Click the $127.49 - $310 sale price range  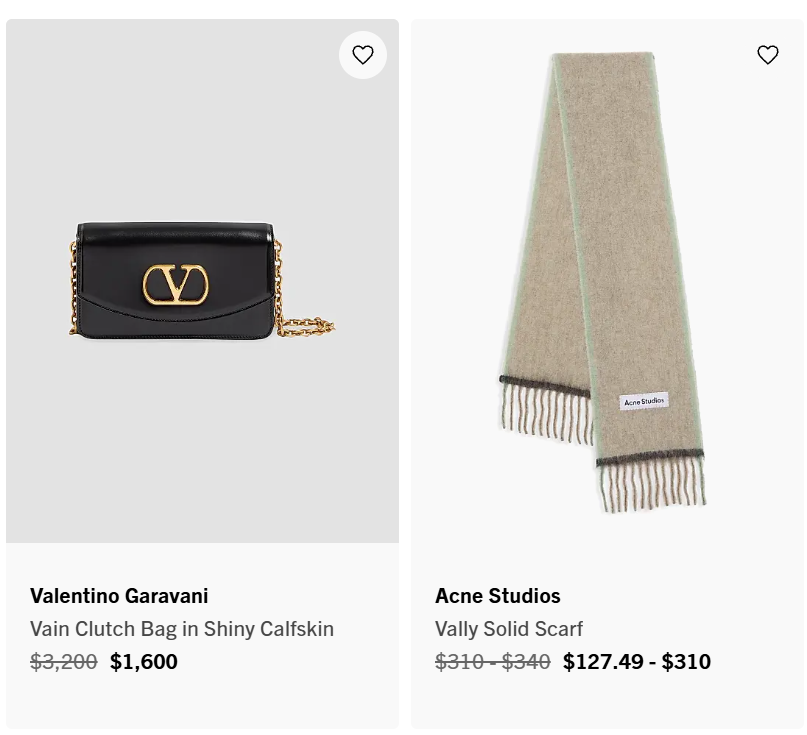coord(637,661)
